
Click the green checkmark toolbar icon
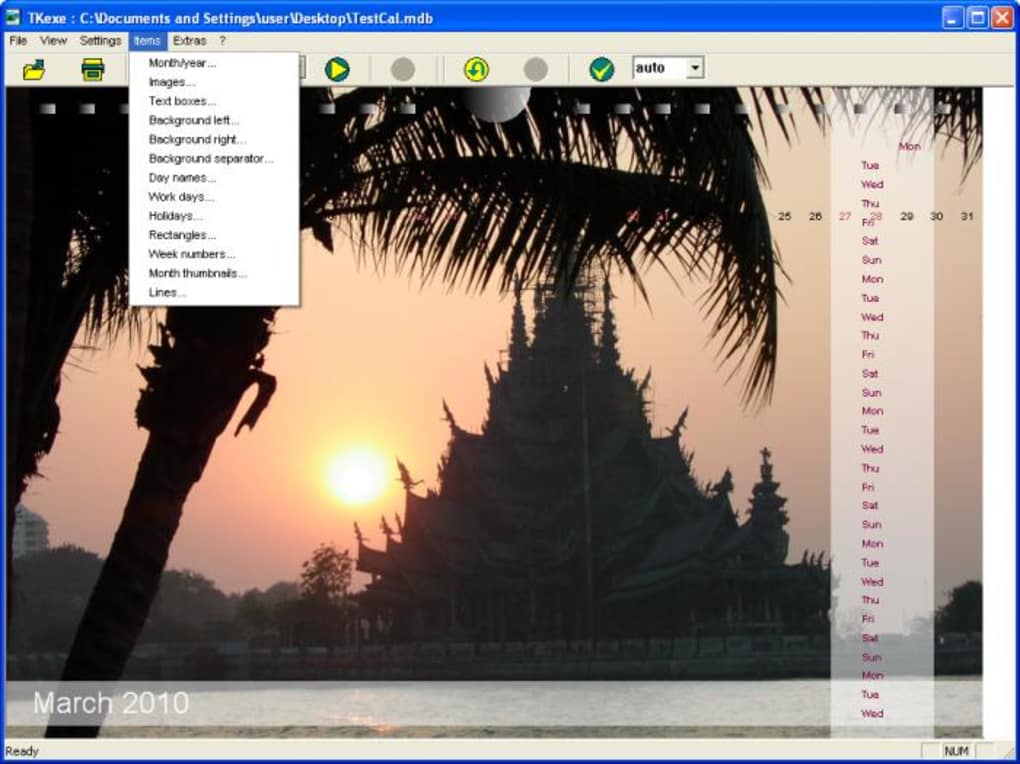602,69
